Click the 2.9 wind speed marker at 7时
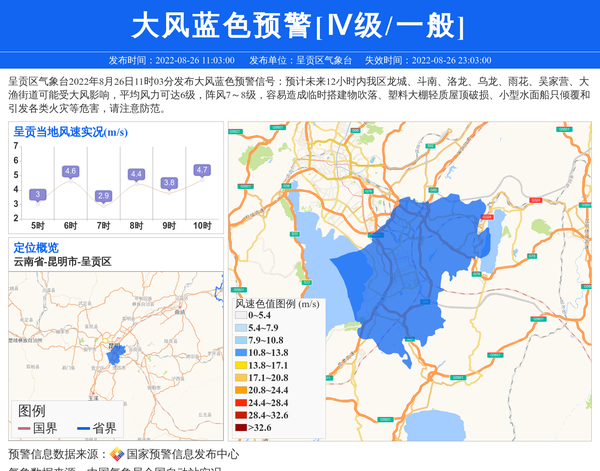This screenshot has width=600, height=471. (x=103, y=196)
